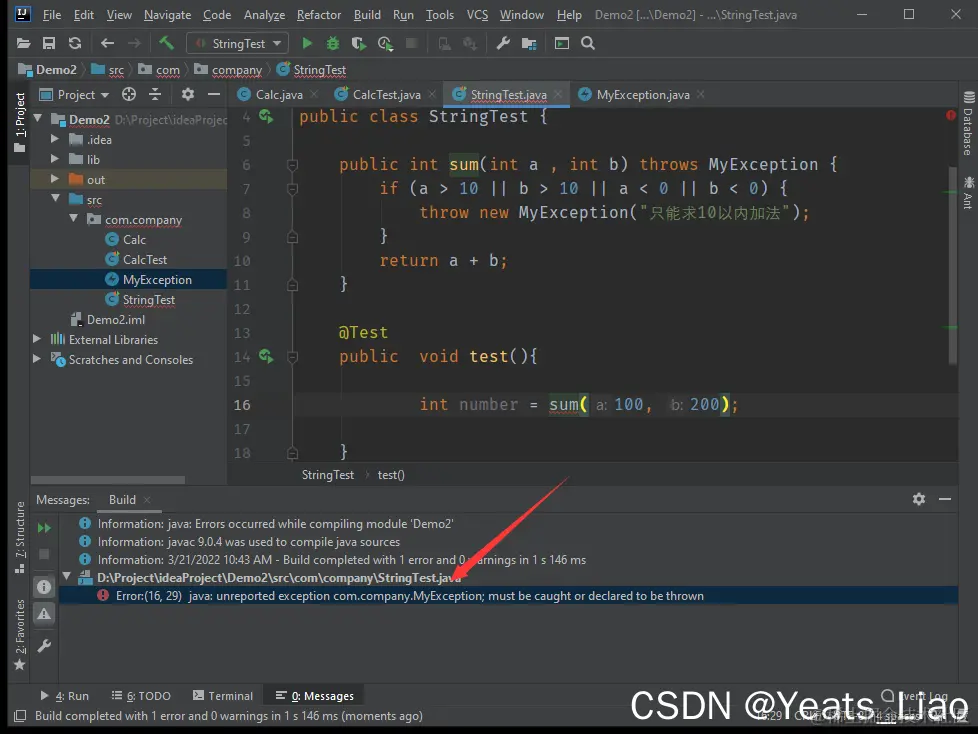This screenshot has height=734, width=978.
Task: Expand out folder node
Action: point(56,178)
